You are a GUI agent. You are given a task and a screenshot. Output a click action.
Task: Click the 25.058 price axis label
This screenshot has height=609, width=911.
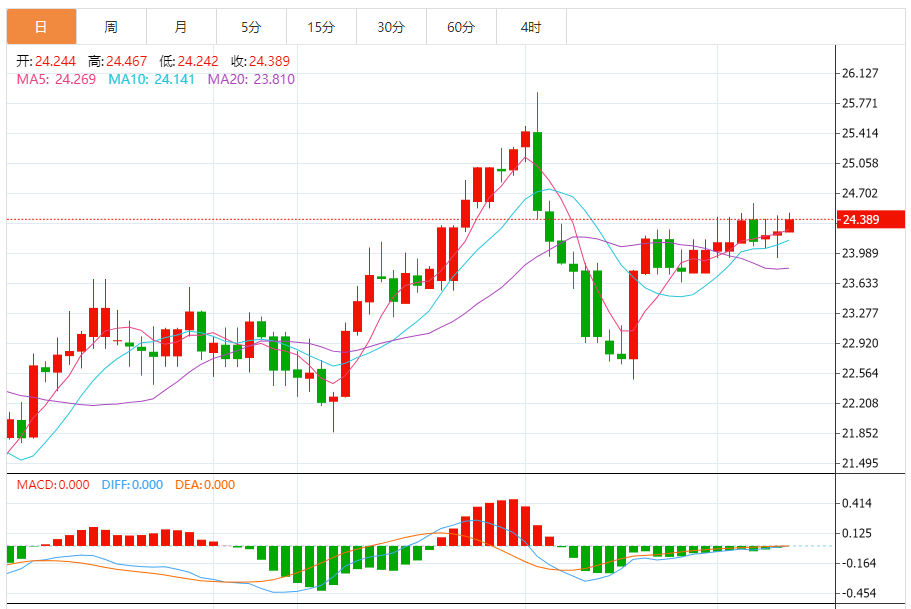[x=860, y=163]
